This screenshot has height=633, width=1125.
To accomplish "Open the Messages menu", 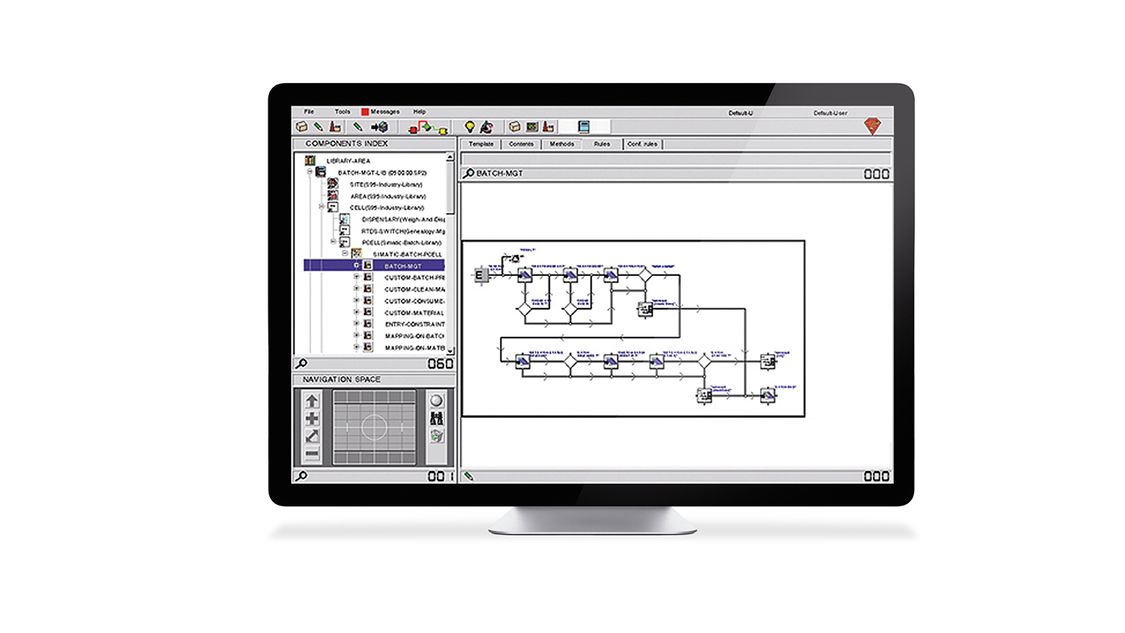I will pos(385,112).
